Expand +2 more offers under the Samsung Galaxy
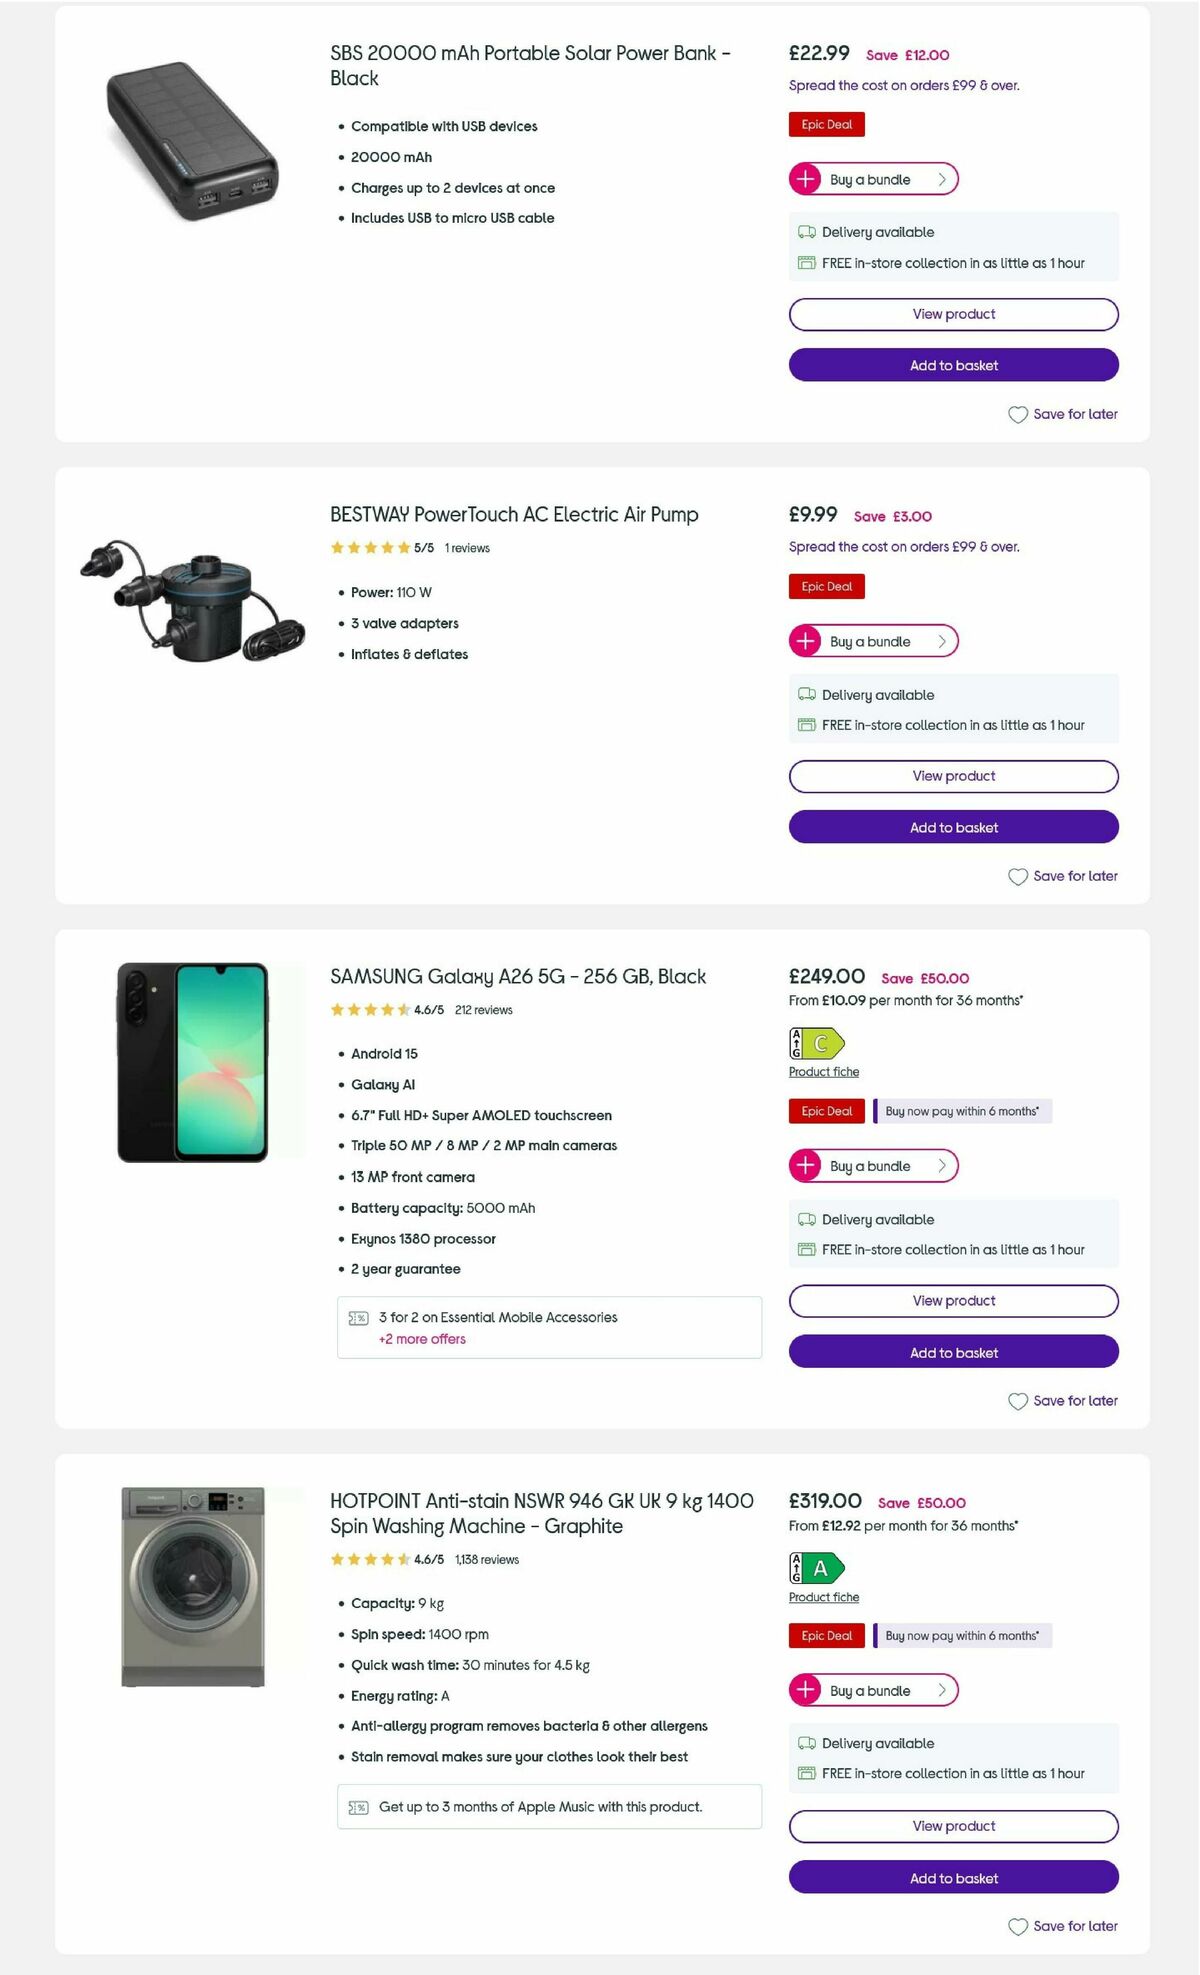1200x1975 pixels. click(421, 1339)
